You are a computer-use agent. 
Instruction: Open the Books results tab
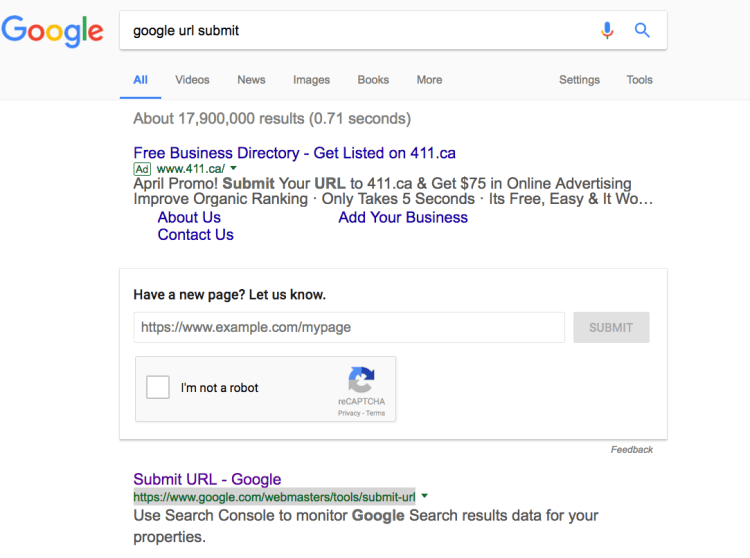373,80
